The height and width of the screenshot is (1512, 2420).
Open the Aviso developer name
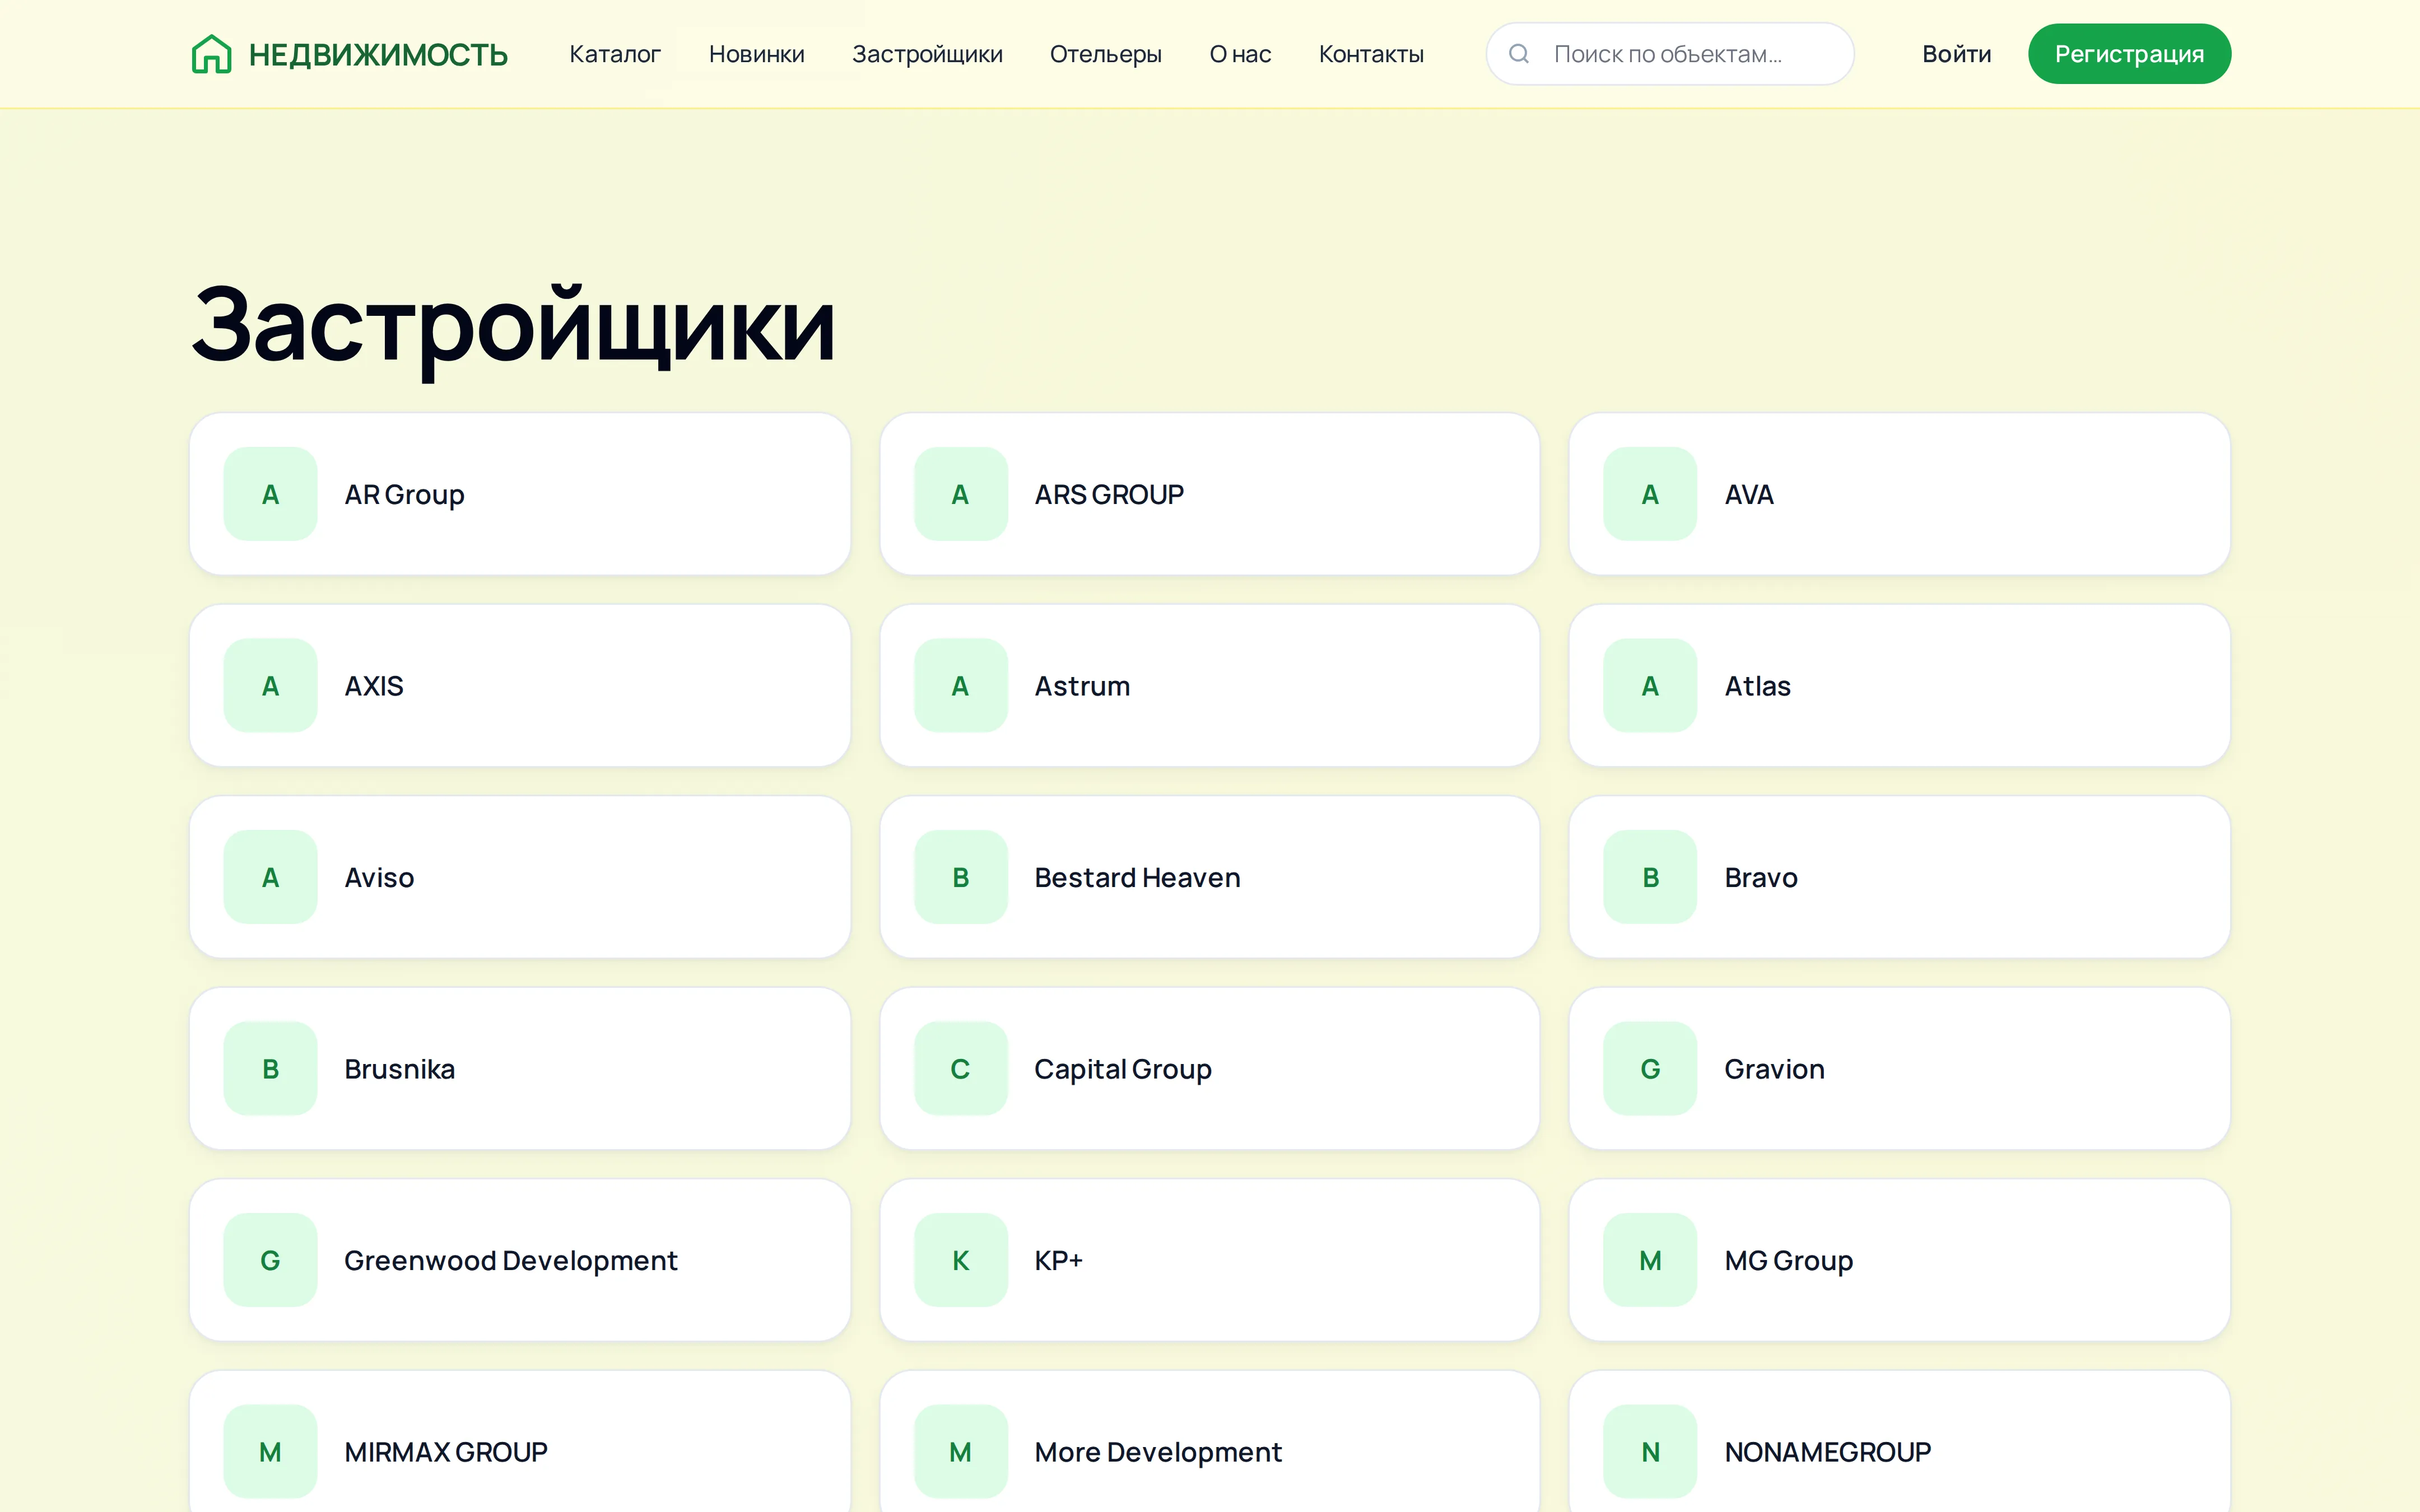click(x=379, y=877)
